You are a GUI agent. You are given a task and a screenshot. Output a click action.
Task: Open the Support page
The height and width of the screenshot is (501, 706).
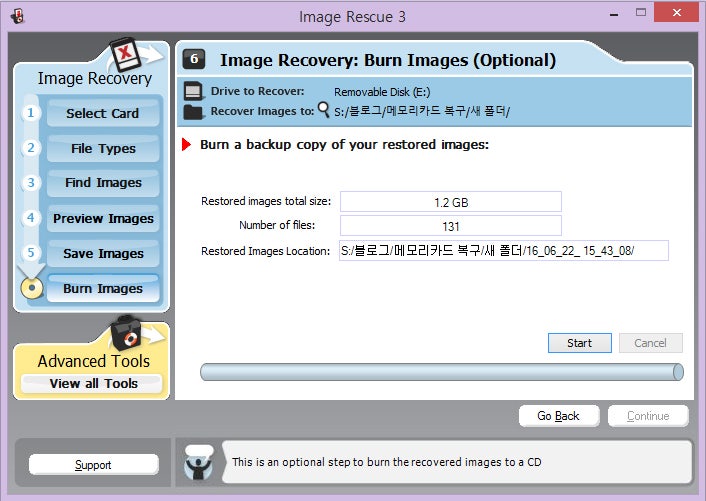94,465
